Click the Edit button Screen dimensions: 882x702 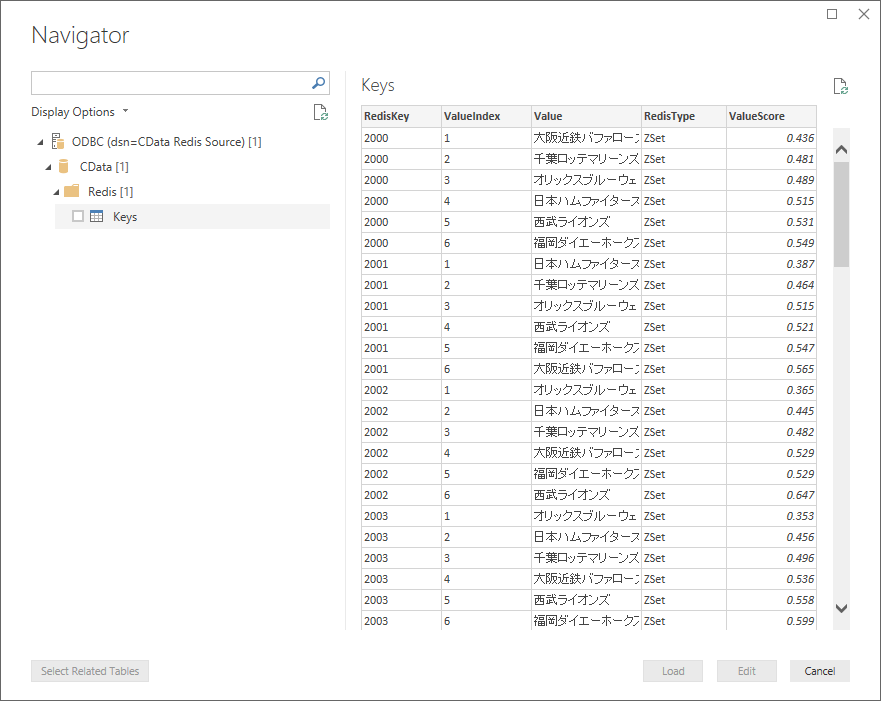(746, 671)
